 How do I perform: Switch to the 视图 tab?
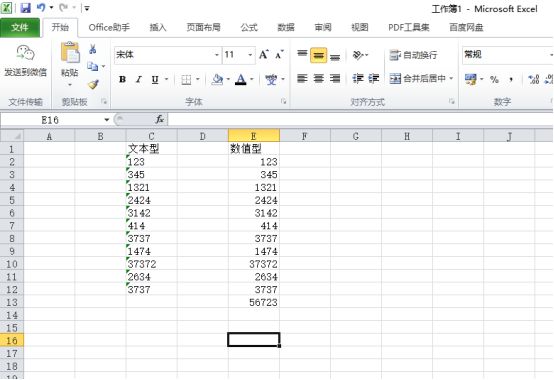pyautogui.click(x=360, y=28)
